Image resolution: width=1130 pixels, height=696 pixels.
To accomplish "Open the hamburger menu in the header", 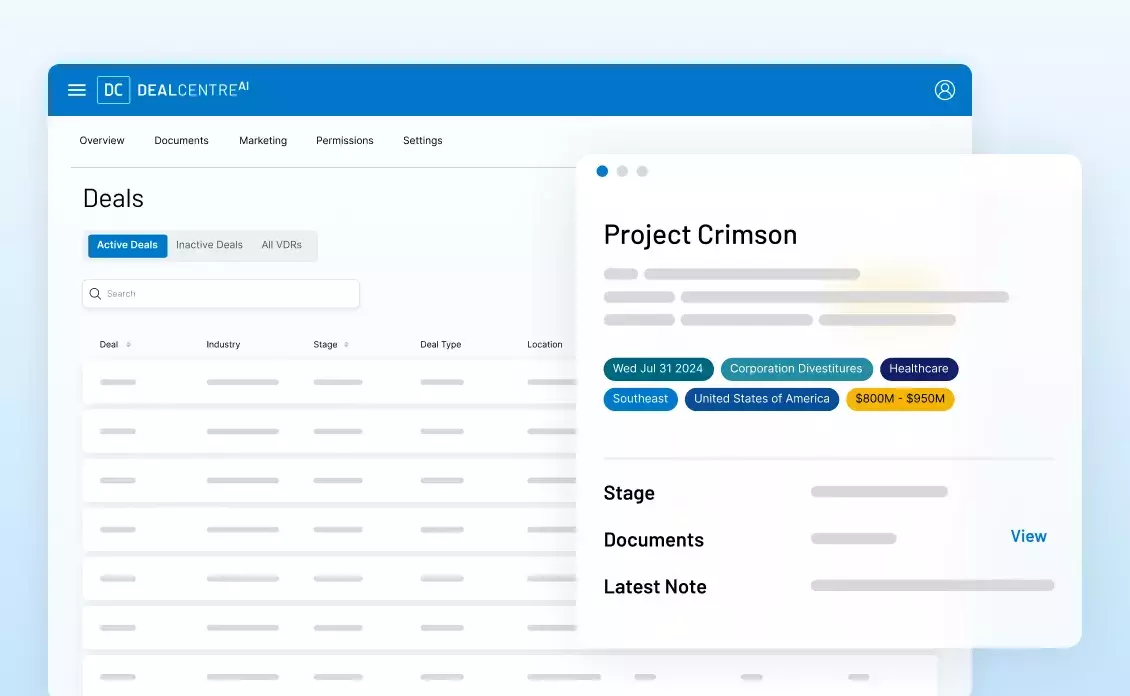I will [76, 90].
